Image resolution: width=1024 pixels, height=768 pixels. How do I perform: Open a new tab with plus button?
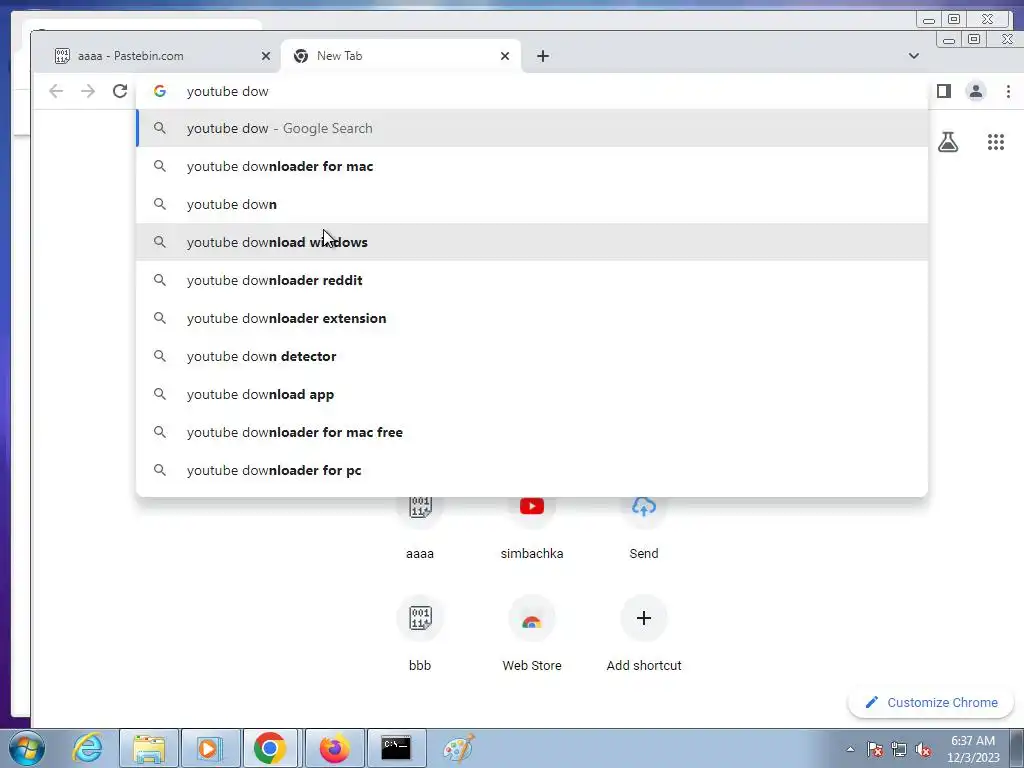click(543, 56)
